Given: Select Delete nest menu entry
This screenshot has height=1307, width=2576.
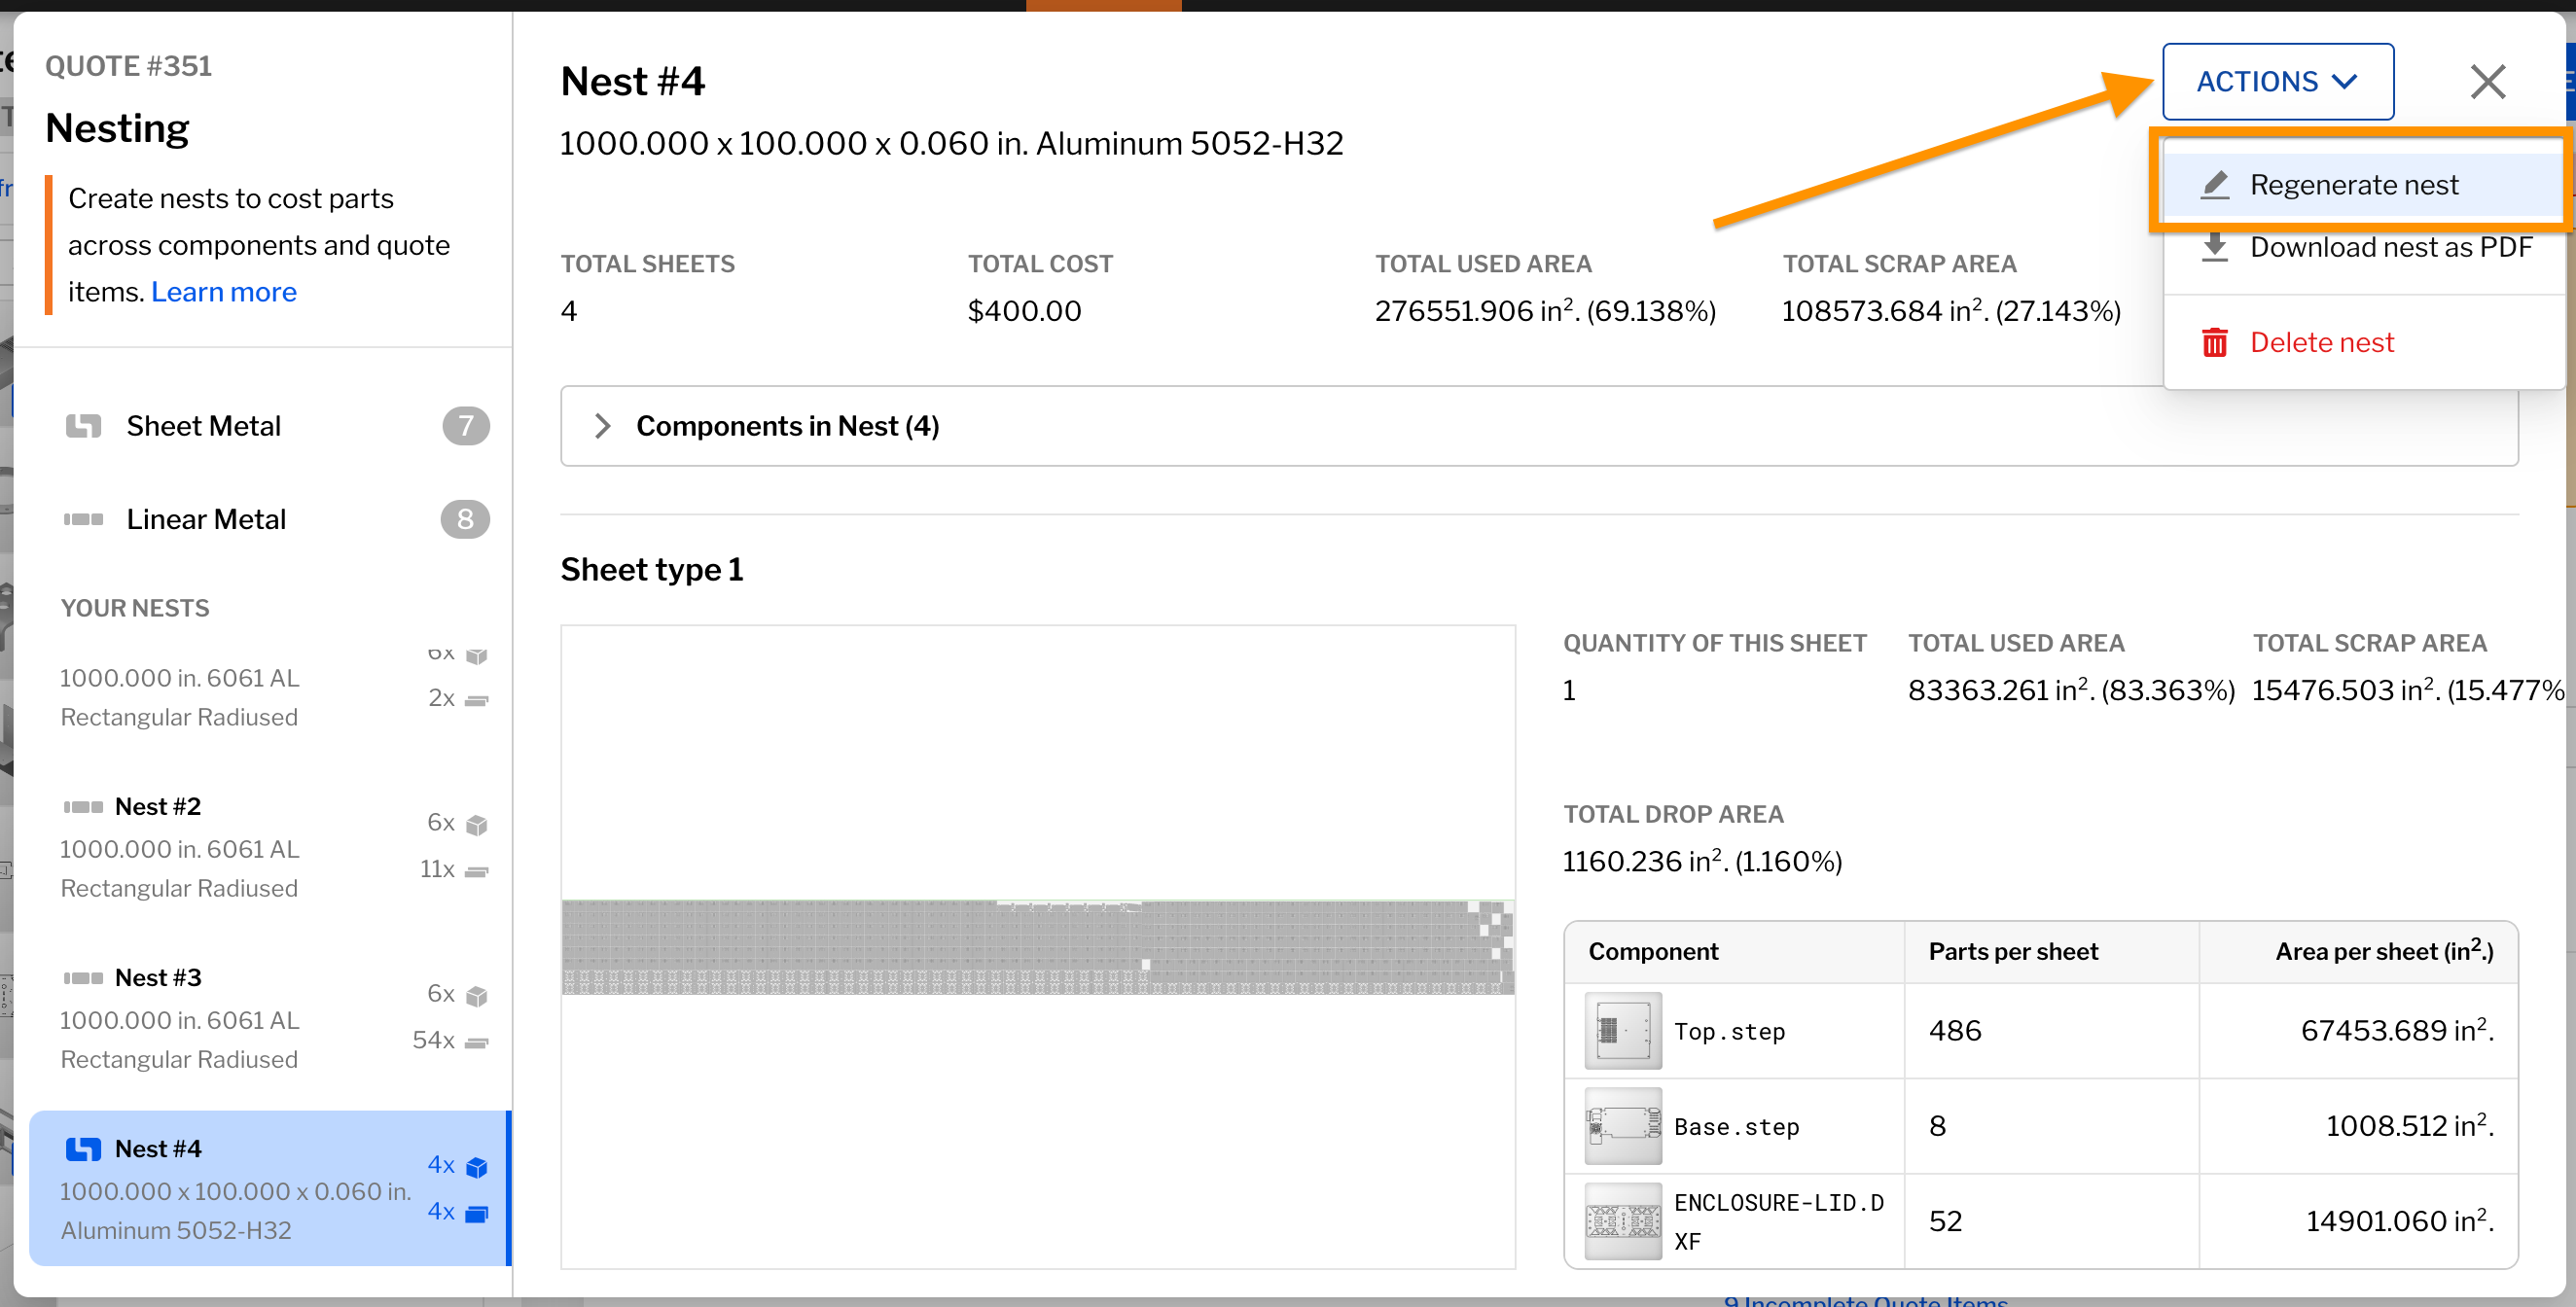Looking at the screenshot, I should 2321,343.
